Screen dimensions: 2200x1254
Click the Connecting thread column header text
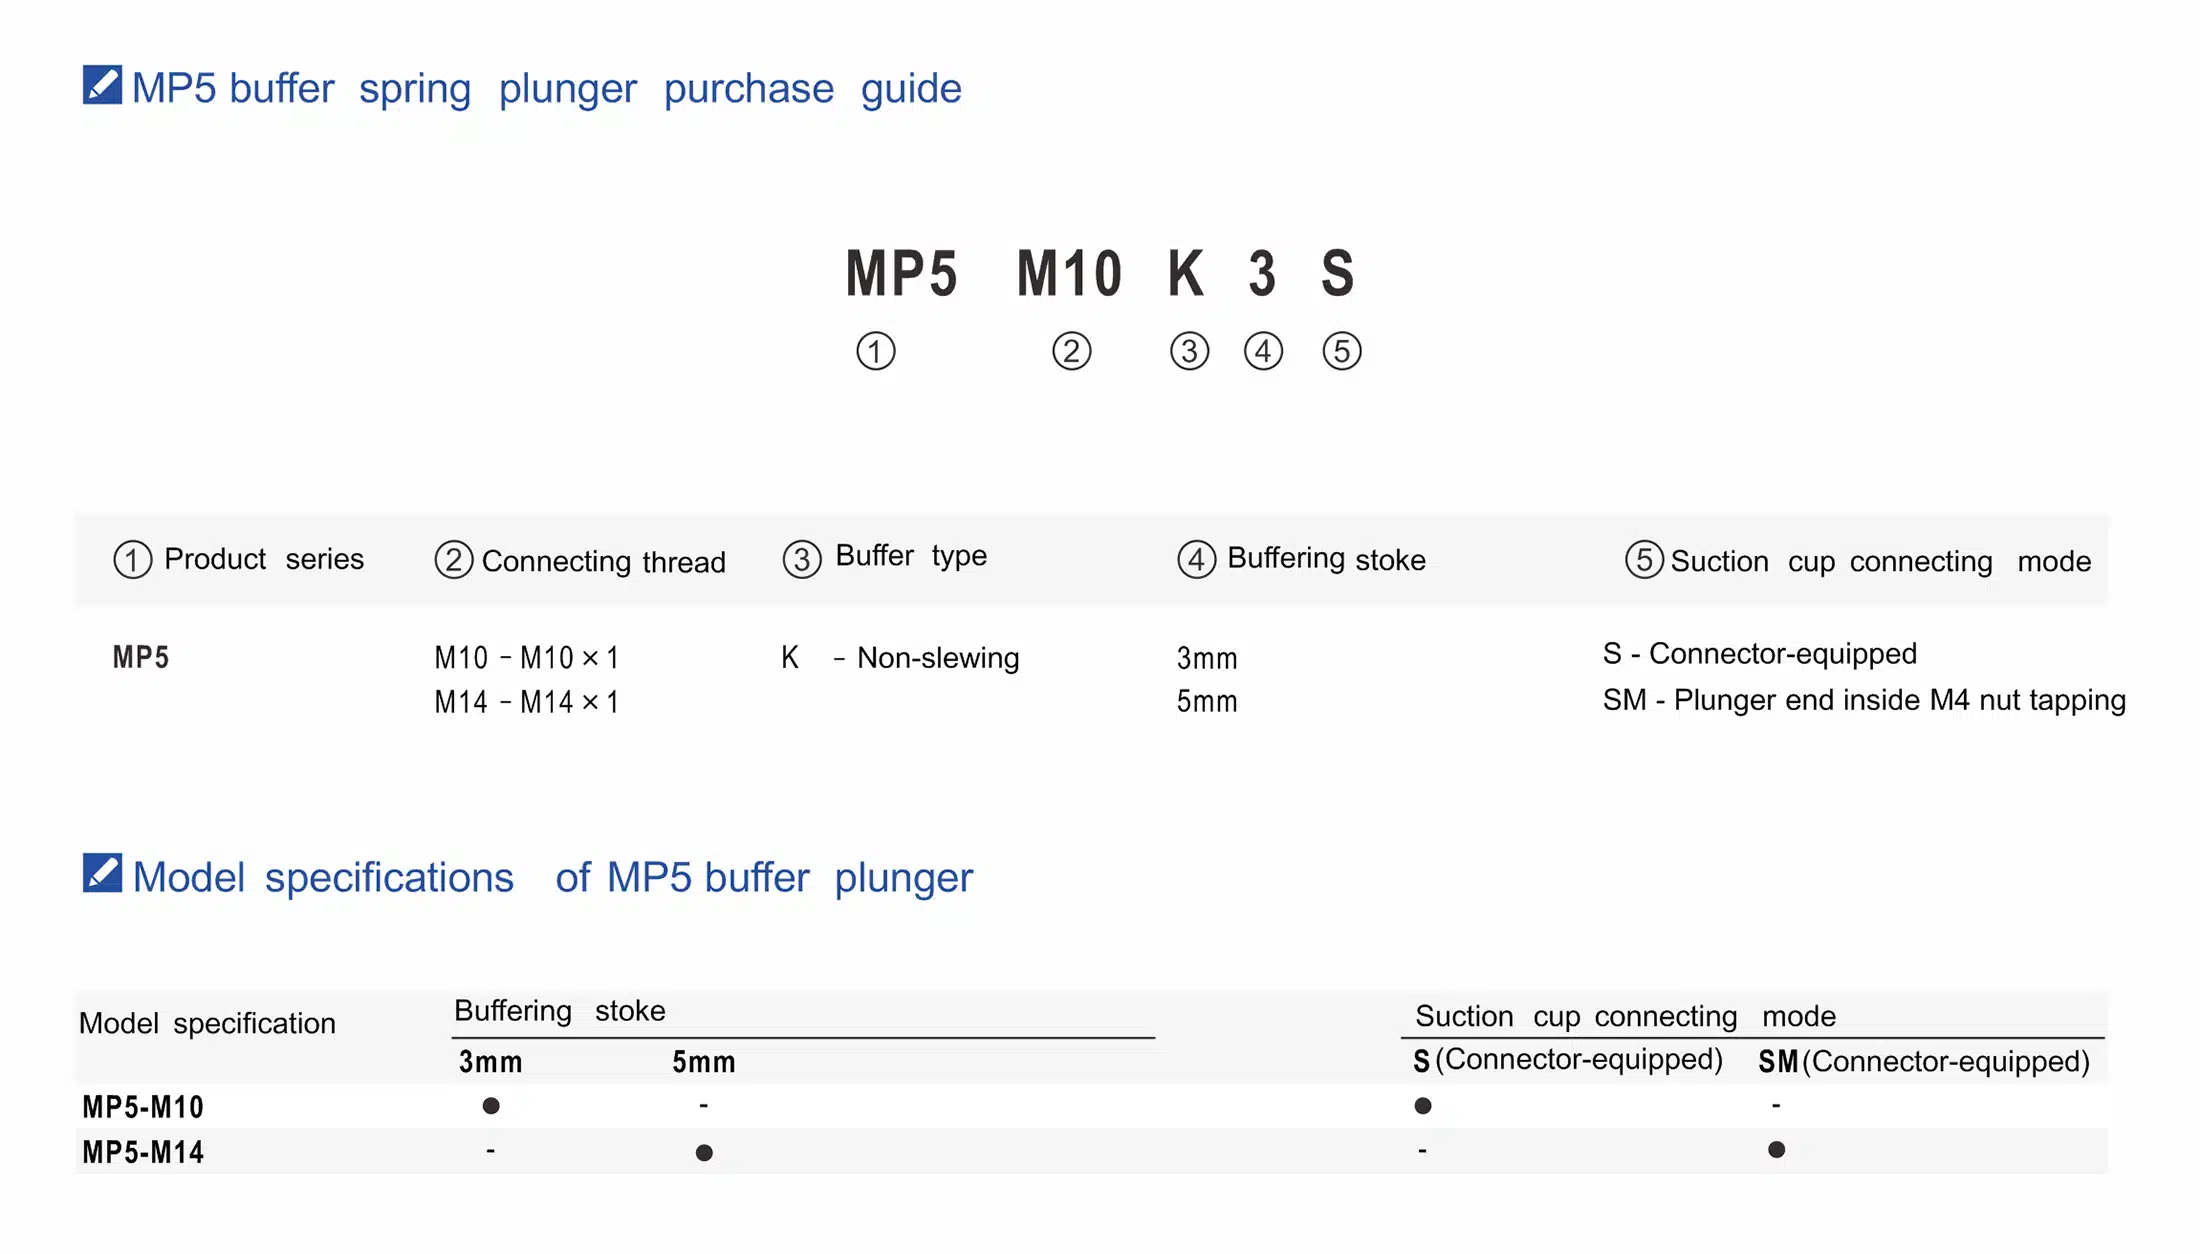tap(603, 561)
